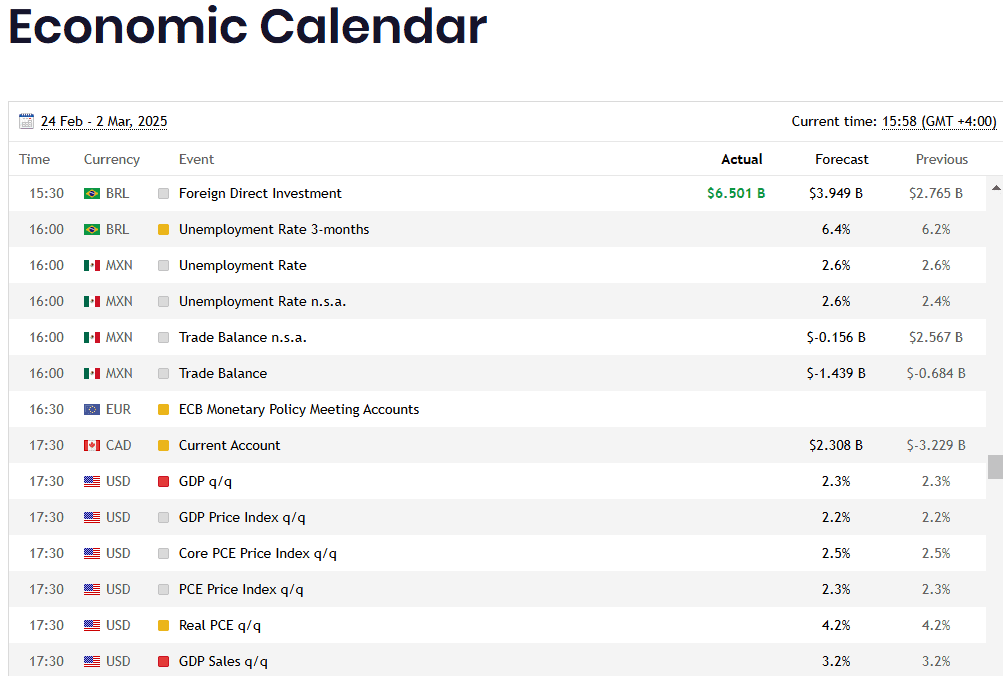Screen dimensions: 1003x676
Task: Click the Actual column header
Action: (741, 160)
